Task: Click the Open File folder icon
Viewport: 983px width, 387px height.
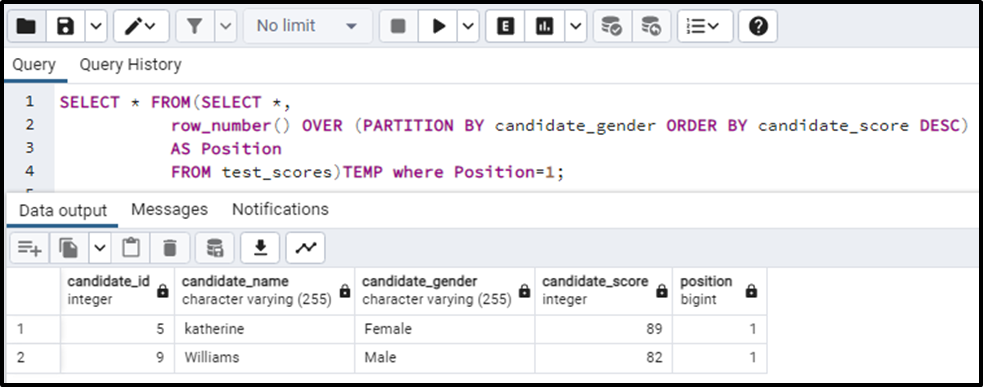Action: (x=26, y=26)
